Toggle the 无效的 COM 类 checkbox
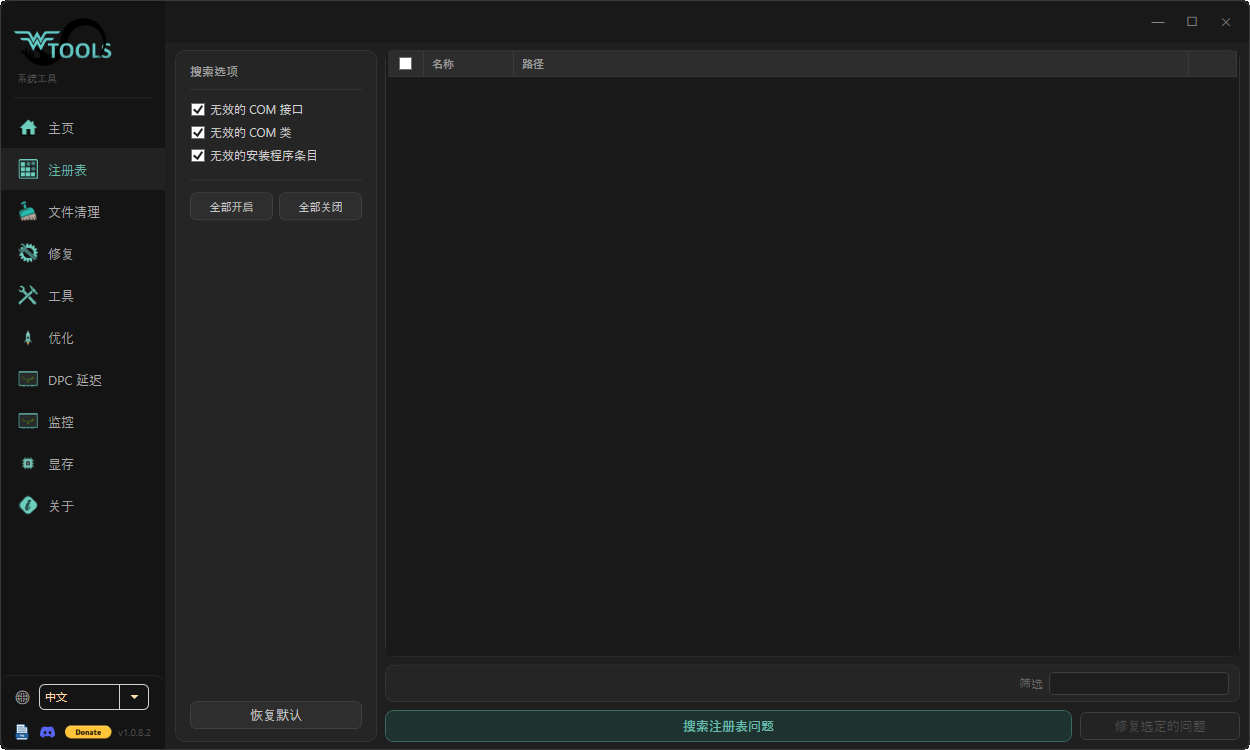 [x=198, y=132]
